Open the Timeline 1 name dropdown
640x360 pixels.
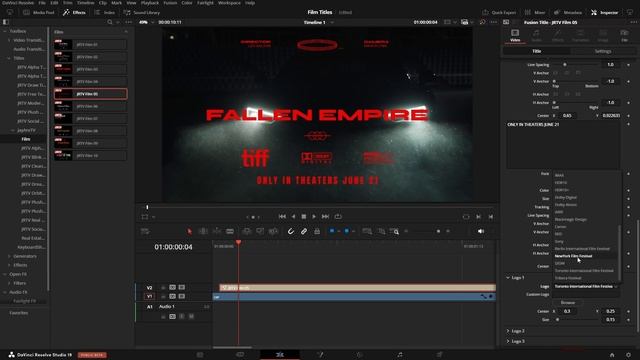(318, 22)
